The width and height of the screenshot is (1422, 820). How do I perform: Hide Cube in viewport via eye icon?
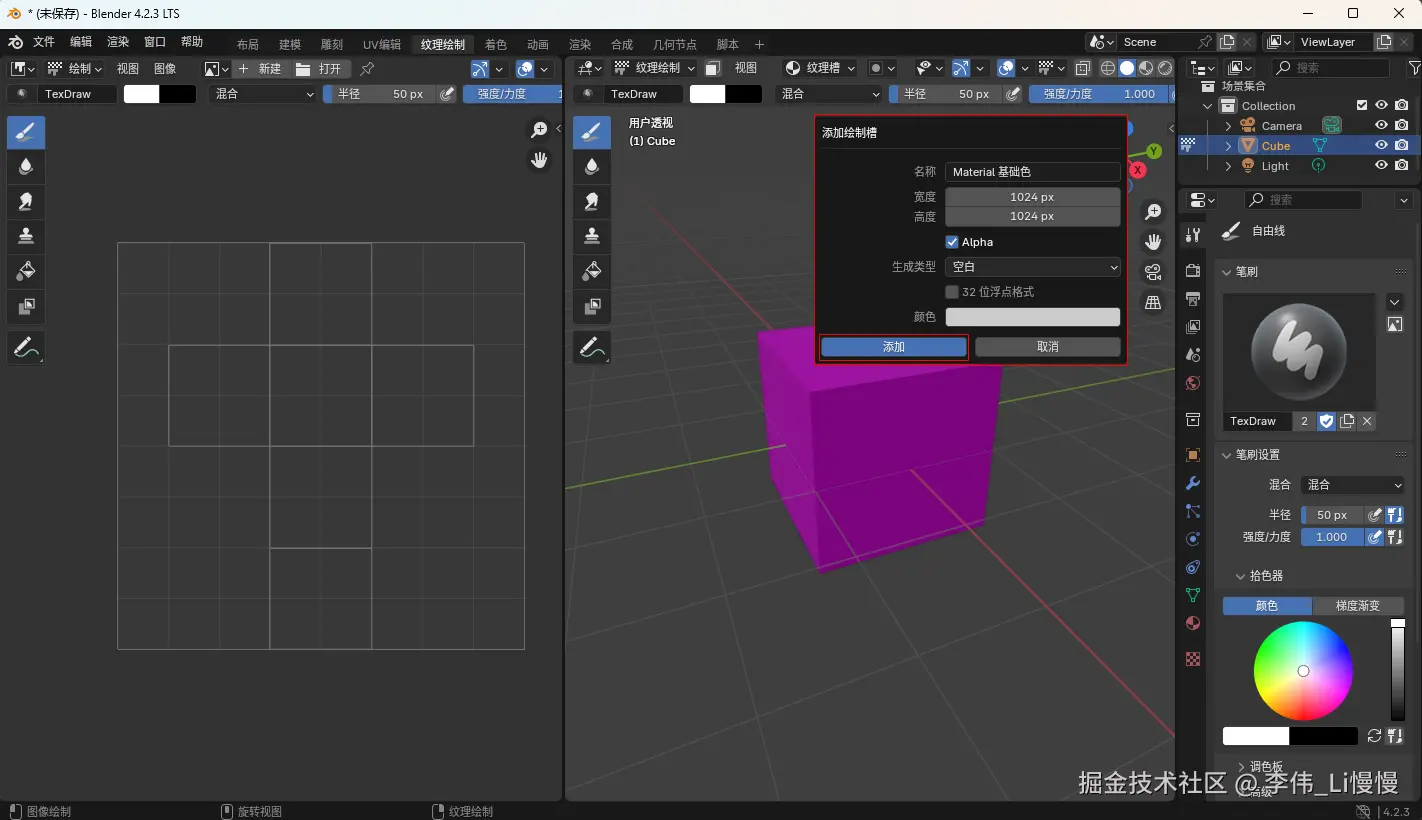point(1381,146)
